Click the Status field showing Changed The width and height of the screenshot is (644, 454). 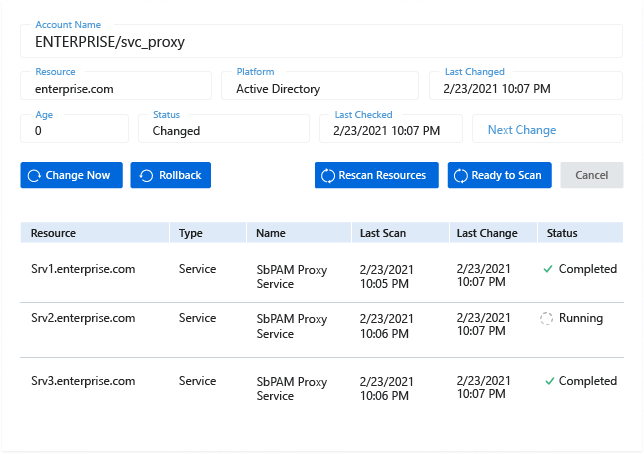tap(224, 128)
